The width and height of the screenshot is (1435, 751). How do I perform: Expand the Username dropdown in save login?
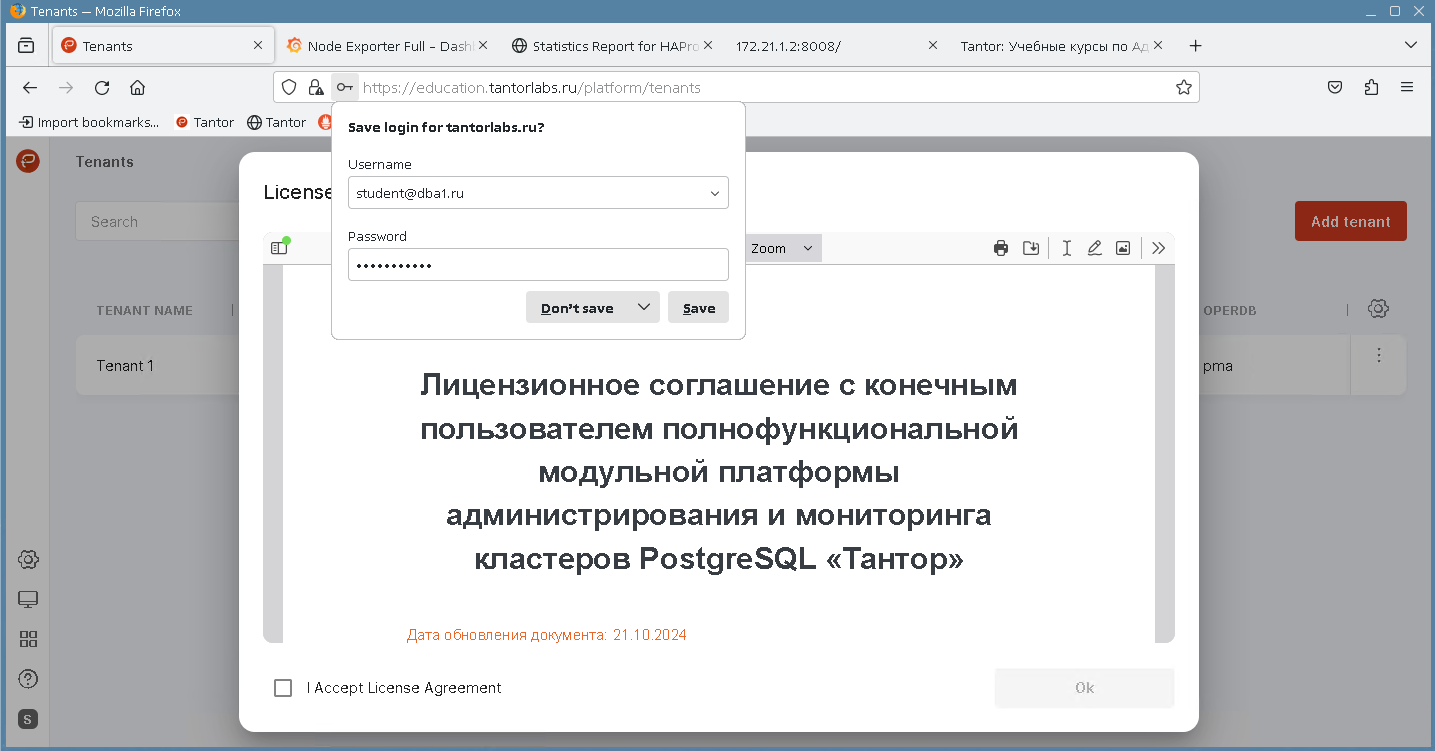pyautogui.click(x=714, y=194)
